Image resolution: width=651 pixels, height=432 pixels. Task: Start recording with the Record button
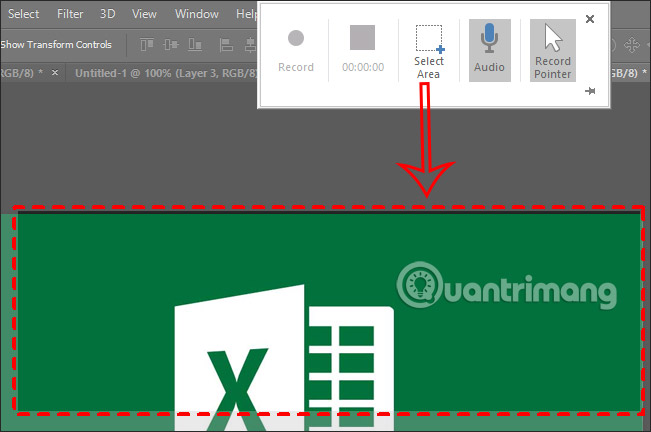tap(296, 50)
